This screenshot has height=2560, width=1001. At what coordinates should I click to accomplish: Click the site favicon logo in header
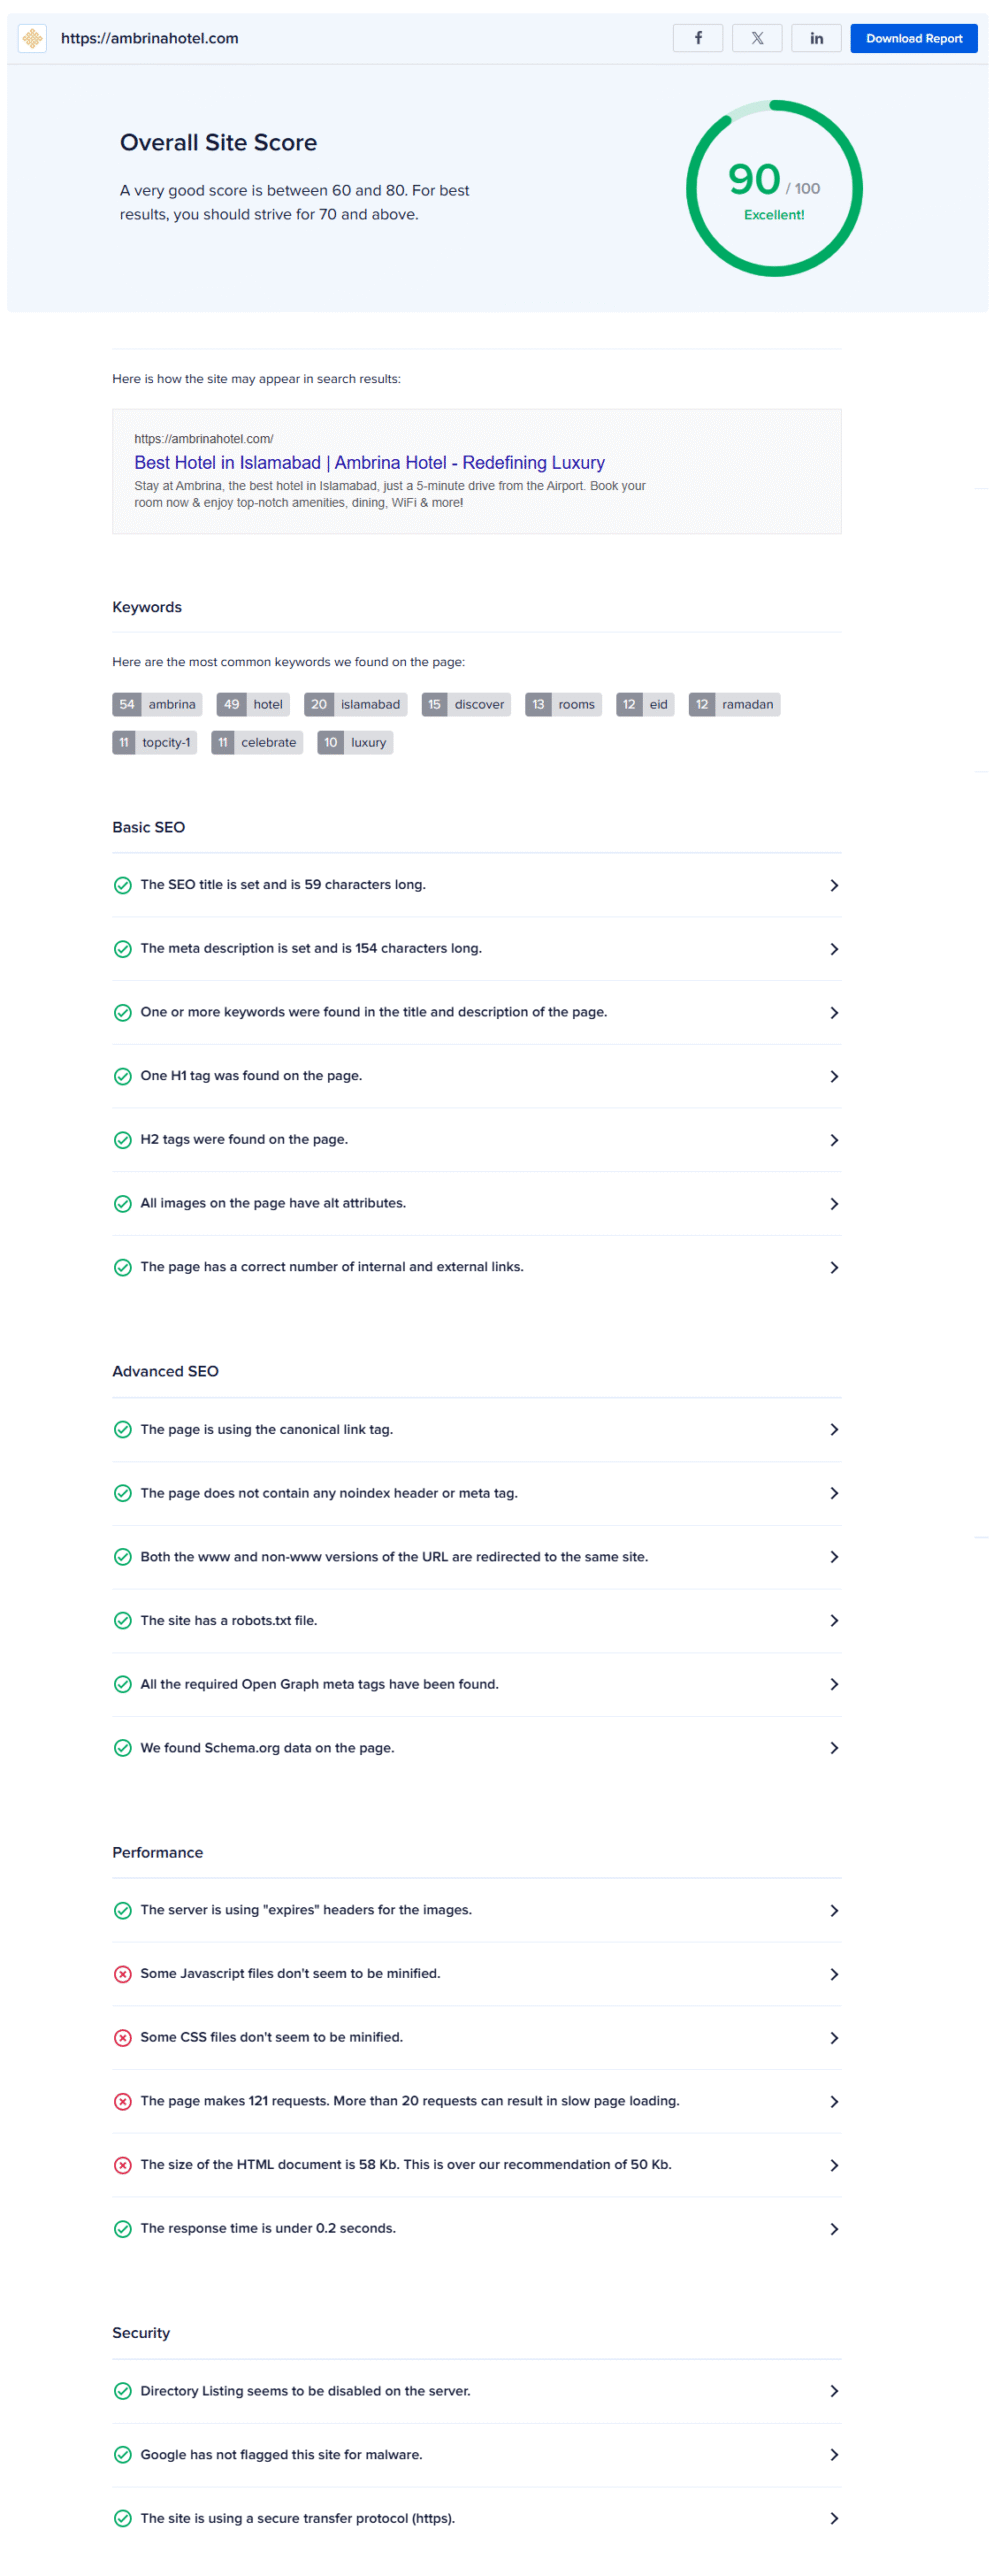(33, 38)
